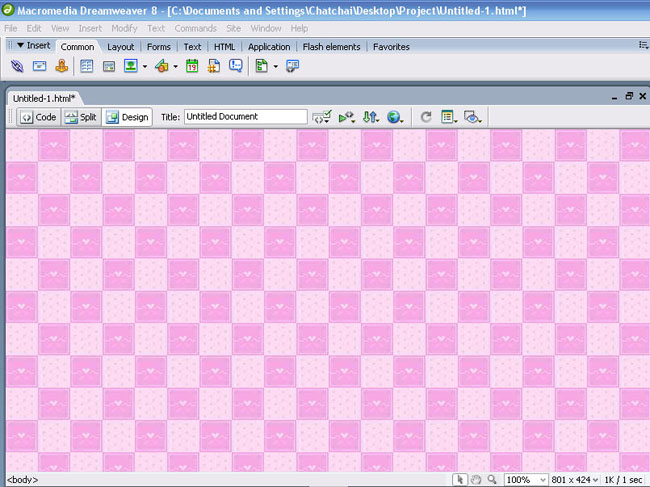Image resolution: width=650 pixels, height=487 pixels.
Task: Switch to Split view
Action: [81, 117]
